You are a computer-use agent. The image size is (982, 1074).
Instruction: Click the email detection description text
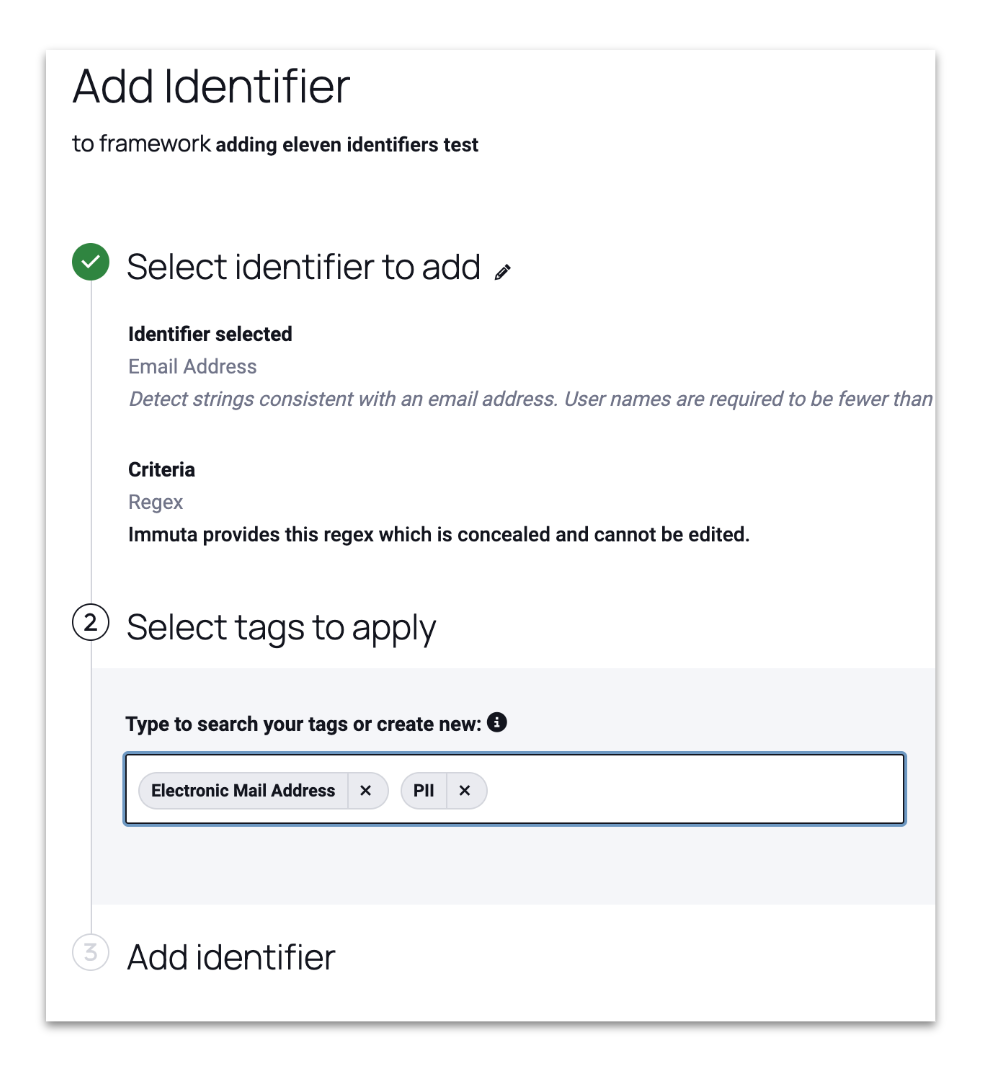pyautogui.click(x=531, y=399)
